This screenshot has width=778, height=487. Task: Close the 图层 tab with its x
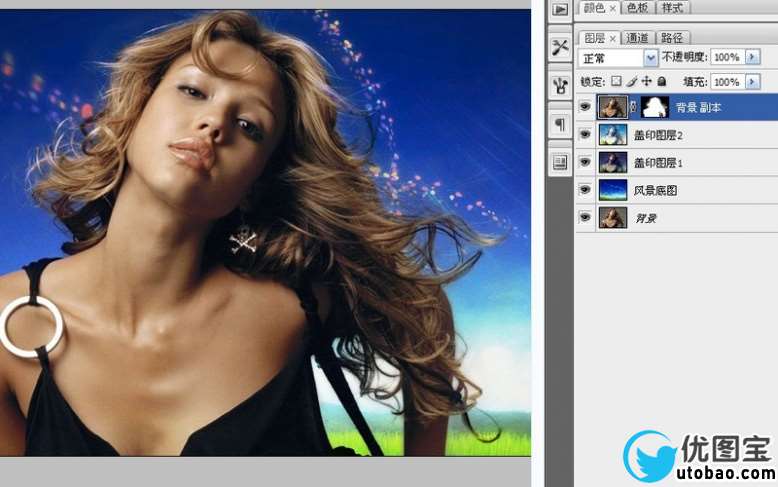[x=613, y=38]
